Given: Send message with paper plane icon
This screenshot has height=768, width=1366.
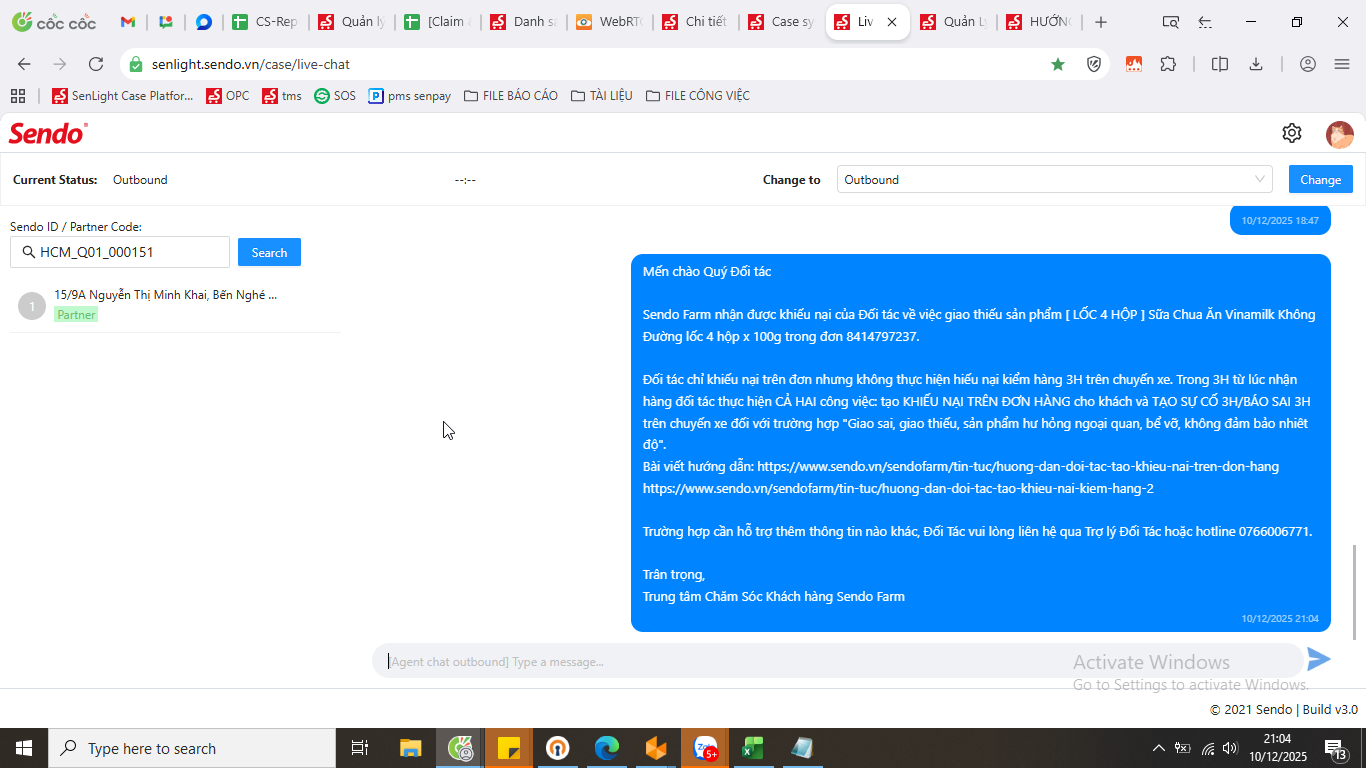Looking at the screenshot, I should 1319,659.
